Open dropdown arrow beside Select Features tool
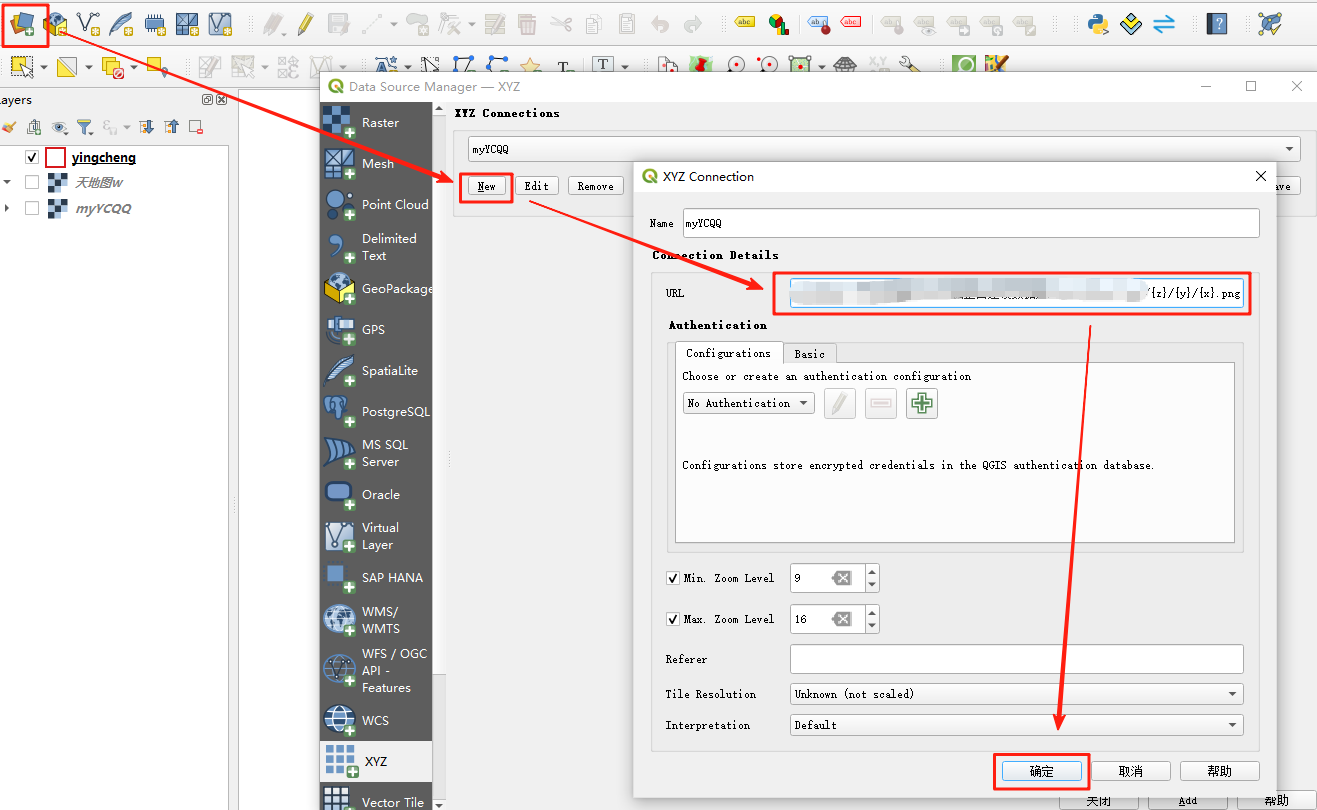Viewport: 1317px width, 810px height. [x=44, y=67]
